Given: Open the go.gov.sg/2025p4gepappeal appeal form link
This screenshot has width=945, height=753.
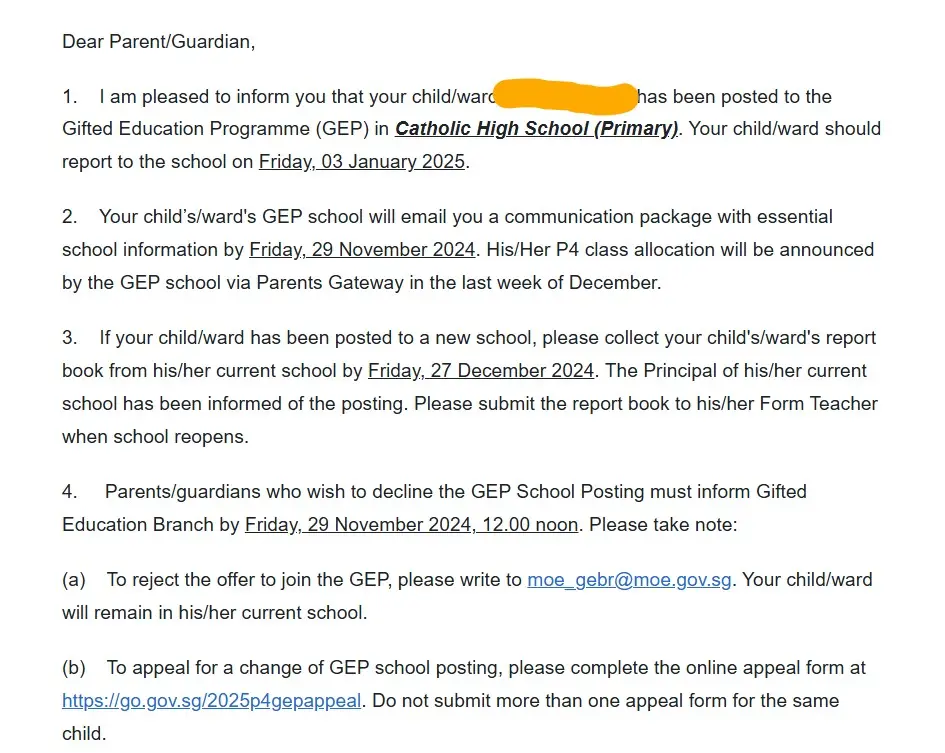Looking at the screenshot, I should coord(211,701).
